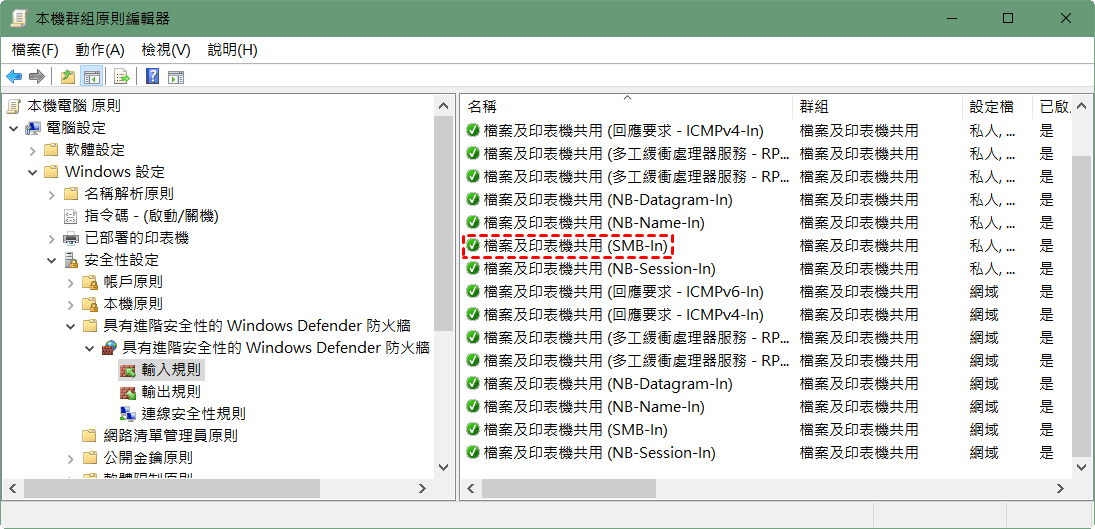The height and width of the screenshot is (529, 1095).
Task: Click the 輸出規則 outbound rules icon
Action: pos(127,392)
